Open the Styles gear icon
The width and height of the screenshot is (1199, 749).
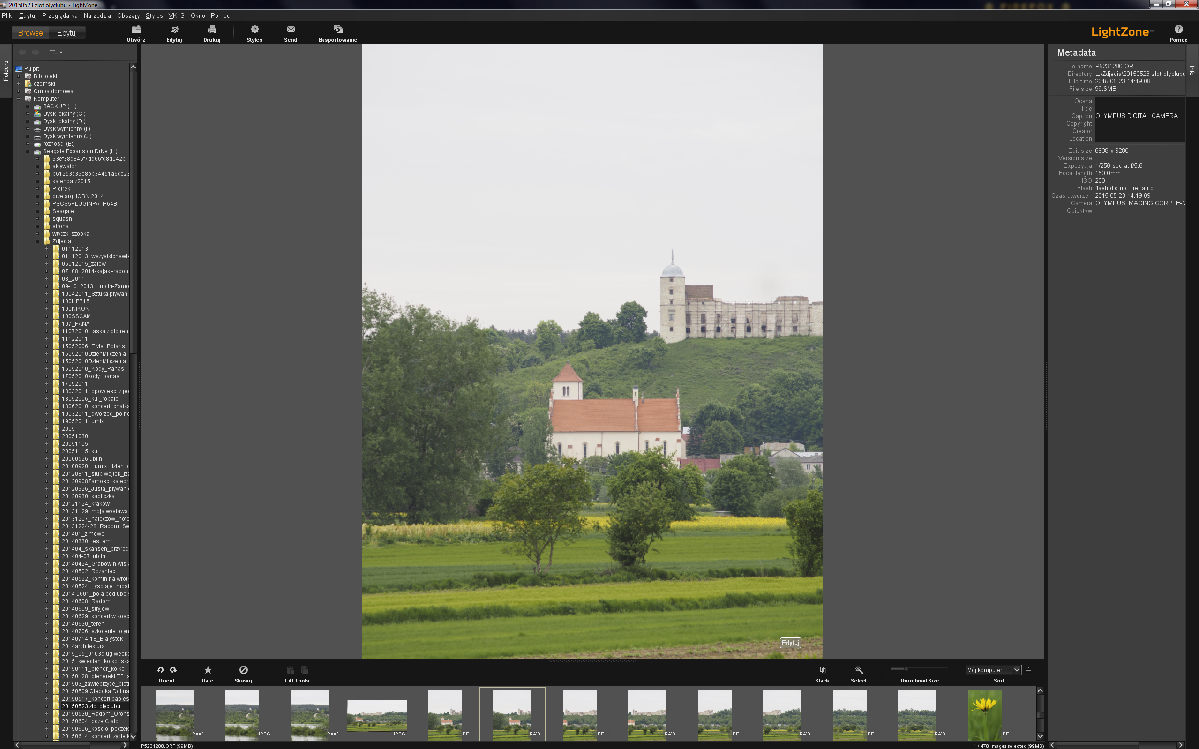coord(254,30)
